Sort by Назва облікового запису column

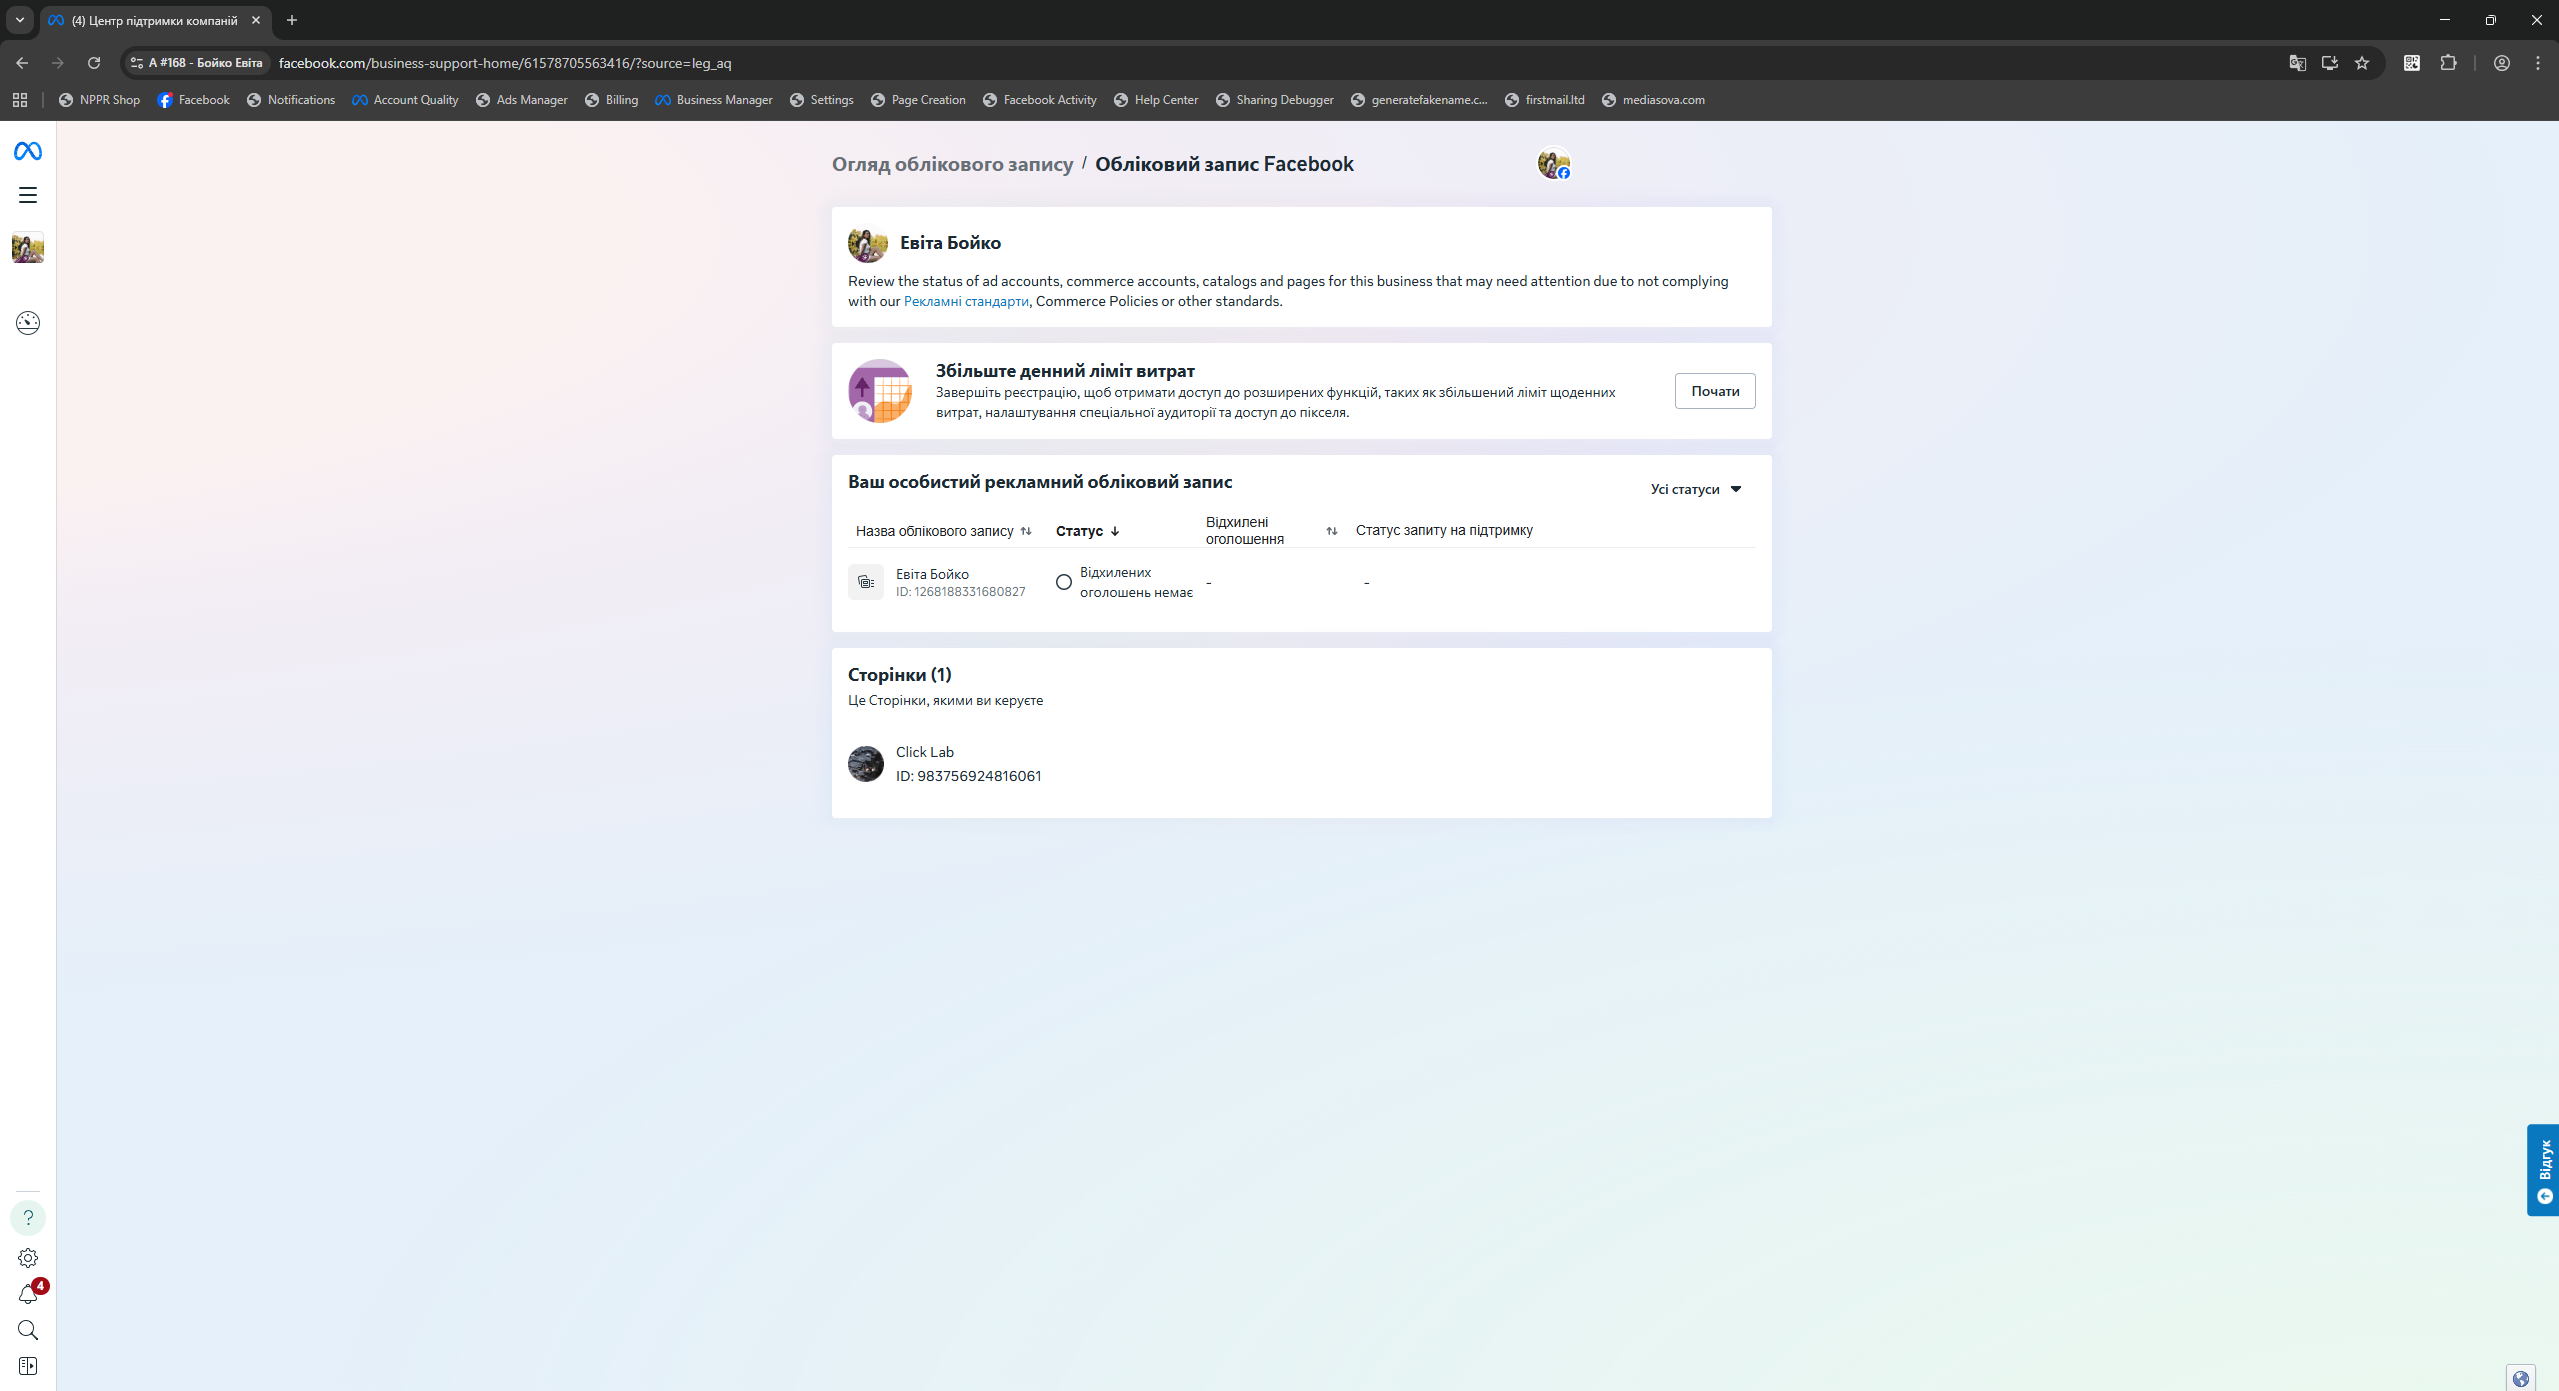(1025, 531)
